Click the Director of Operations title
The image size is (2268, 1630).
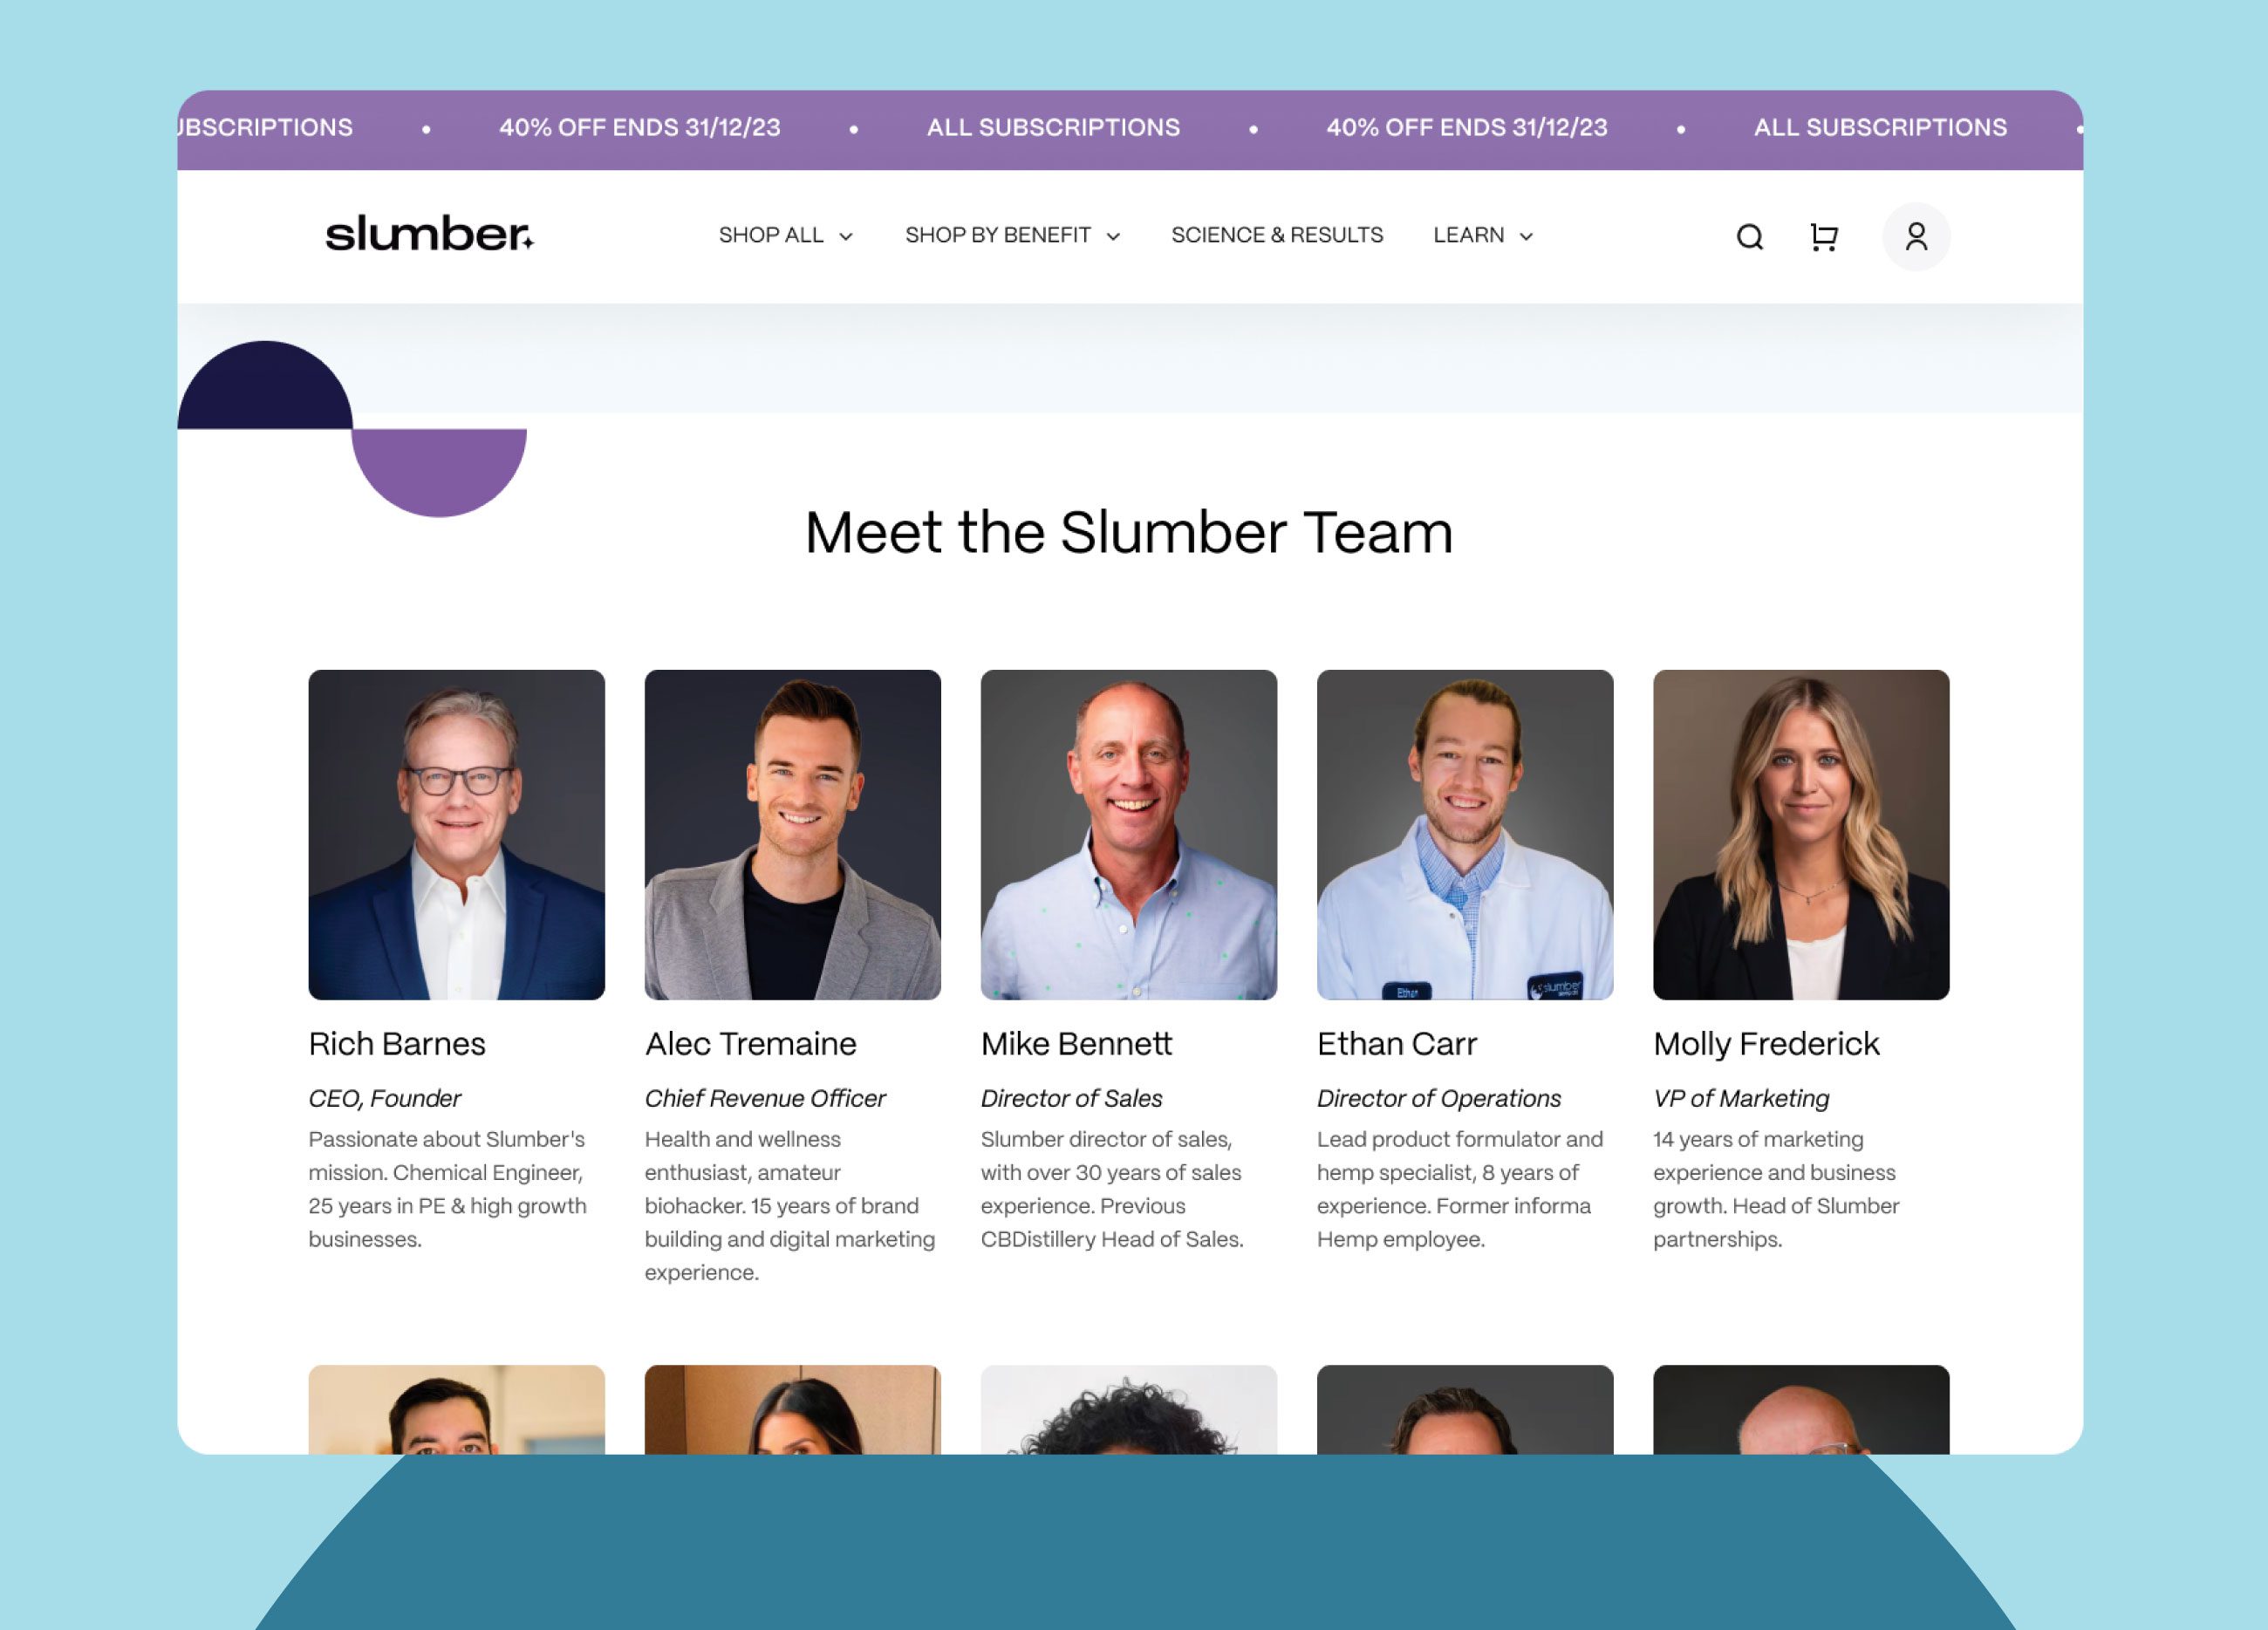coord(1438,1098)
